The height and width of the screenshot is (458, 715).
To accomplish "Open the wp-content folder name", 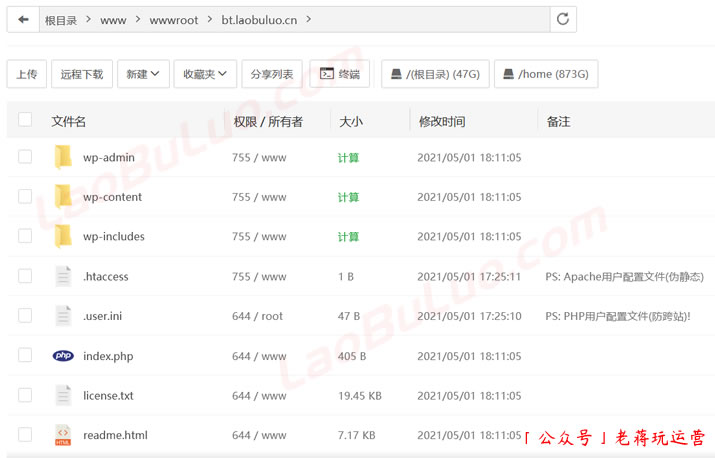I will [x=113, y=197].
